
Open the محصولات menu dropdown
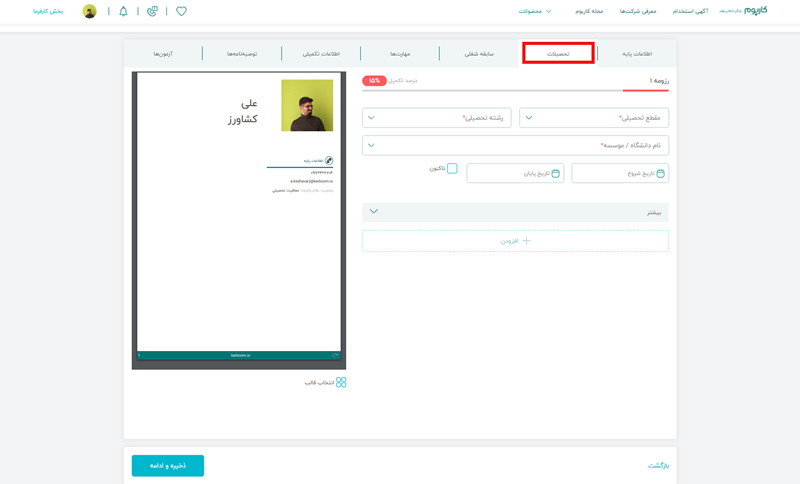535,11
